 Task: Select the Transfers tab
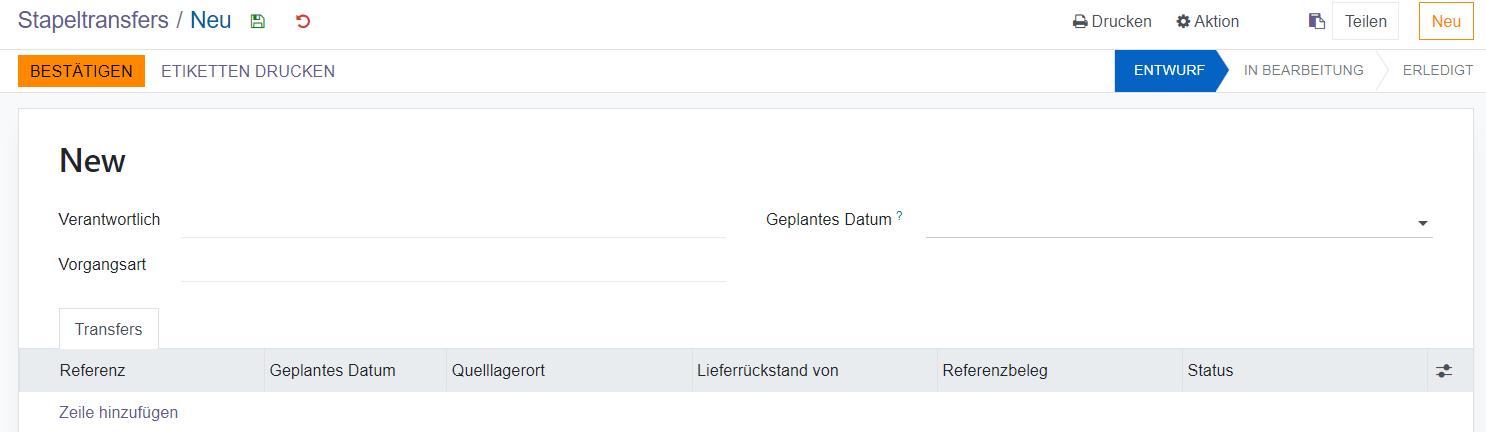[109, 329]
